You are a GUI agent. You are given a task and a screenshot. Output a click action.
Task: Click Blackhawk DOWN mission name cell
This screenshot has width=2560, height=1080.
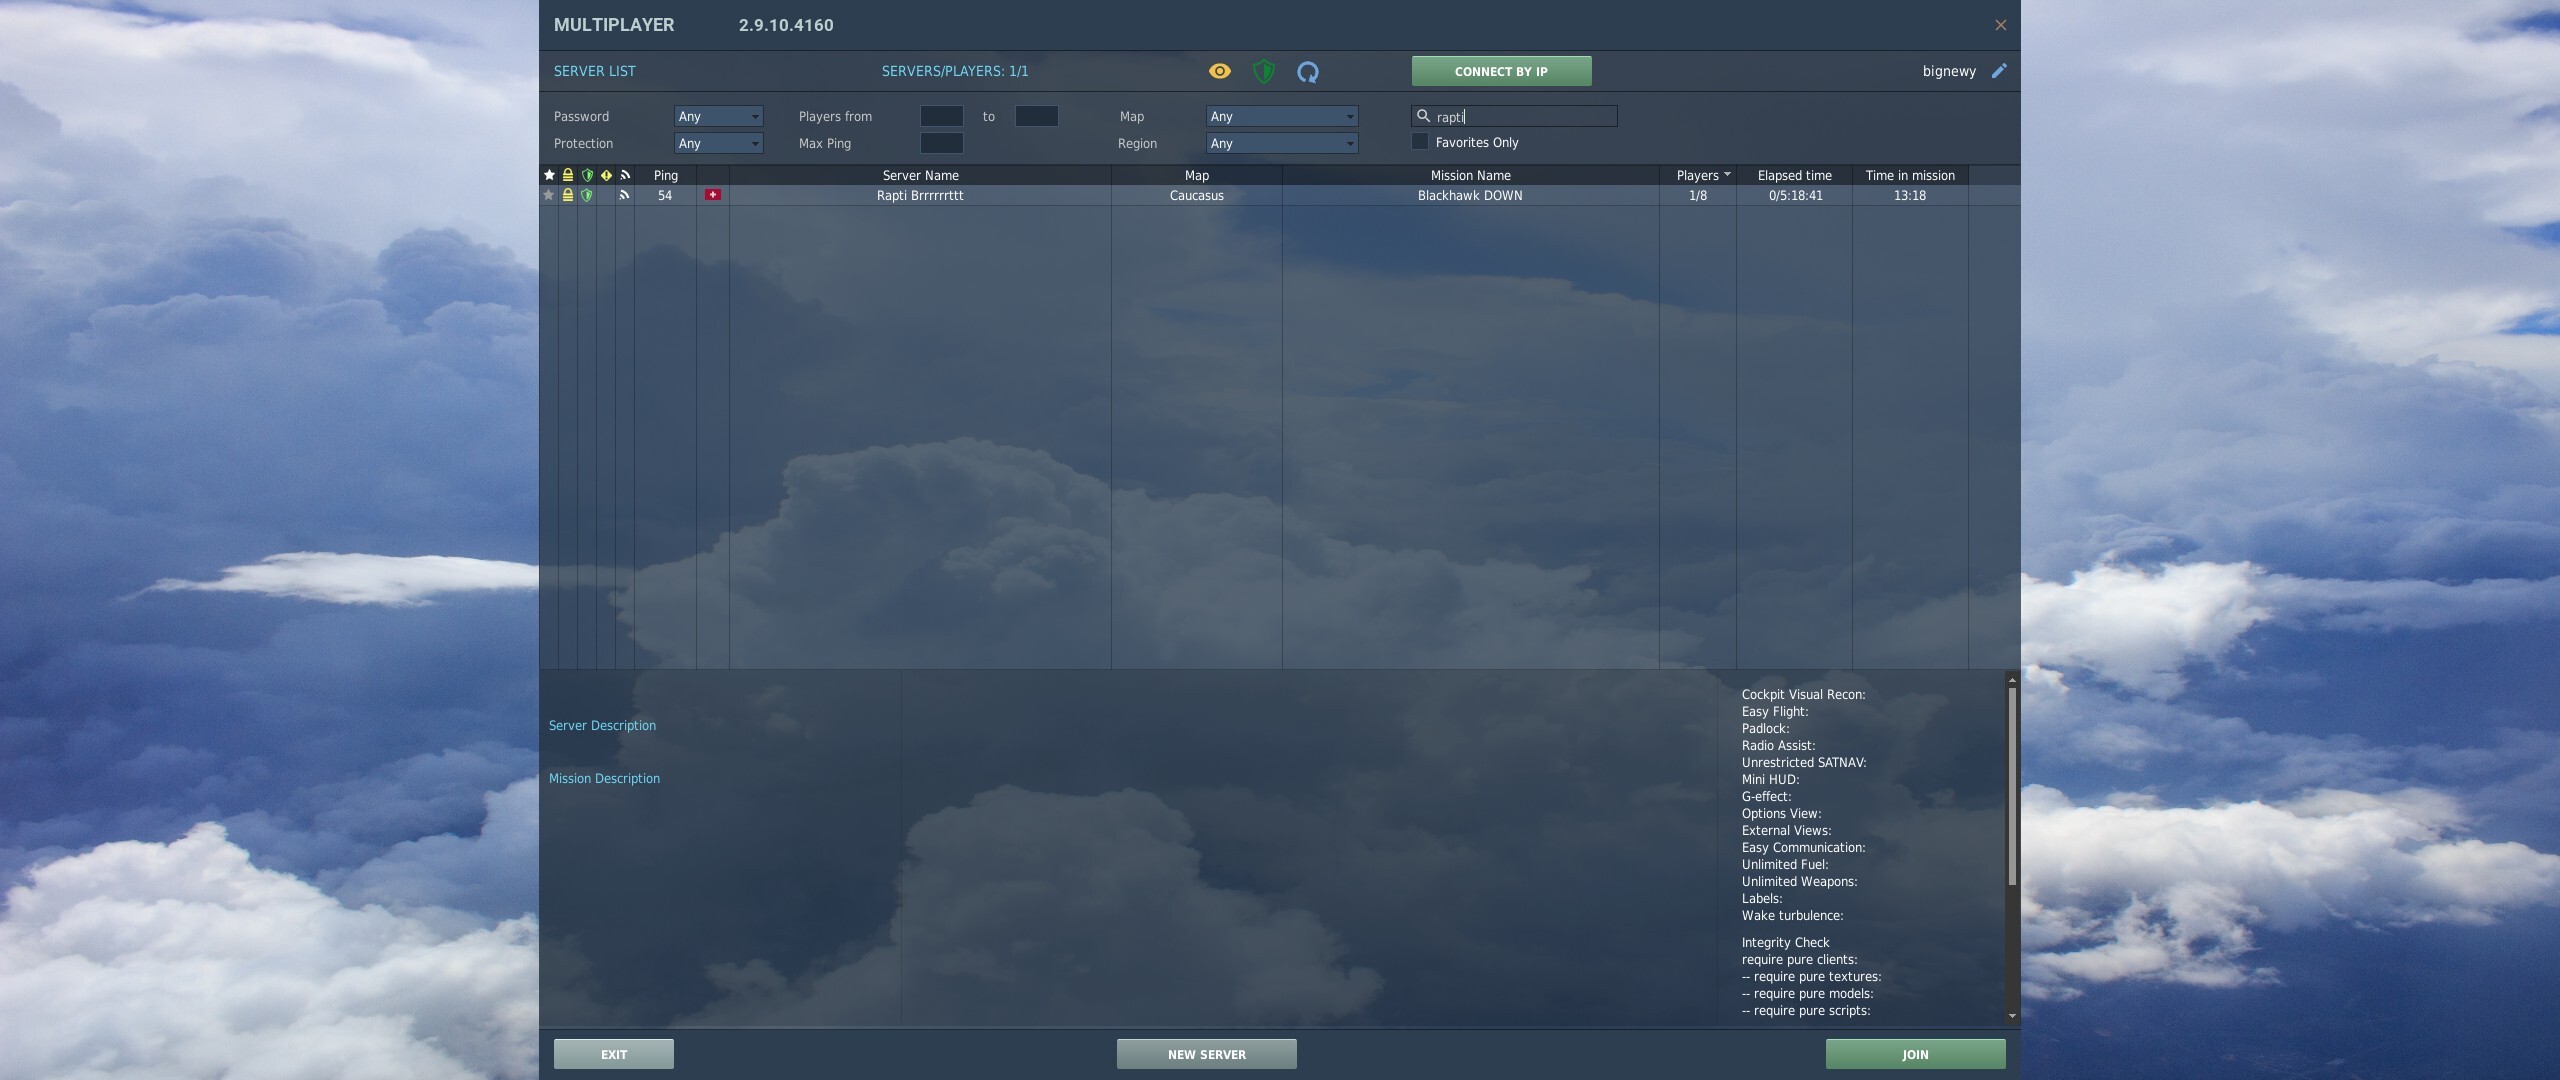(1470, 195)
